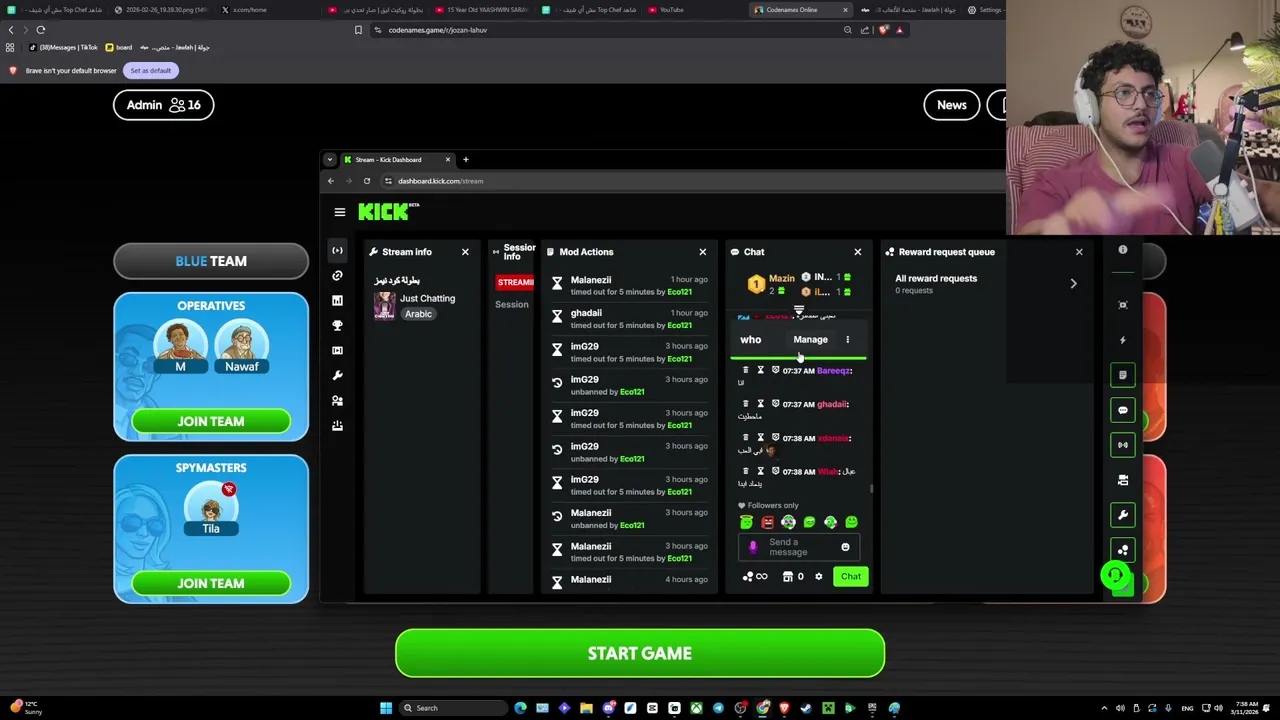Toggle the Reward request queue panel icon

[x=1122, y=550]
